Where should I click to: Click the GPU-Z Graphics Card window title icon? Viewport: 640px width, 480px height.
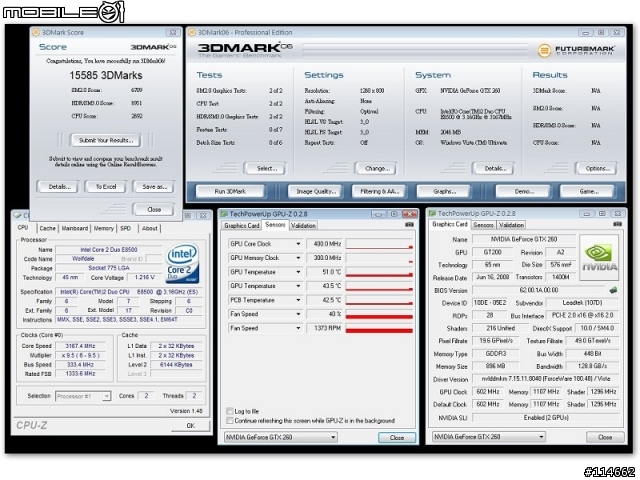[x=432, y=213]
